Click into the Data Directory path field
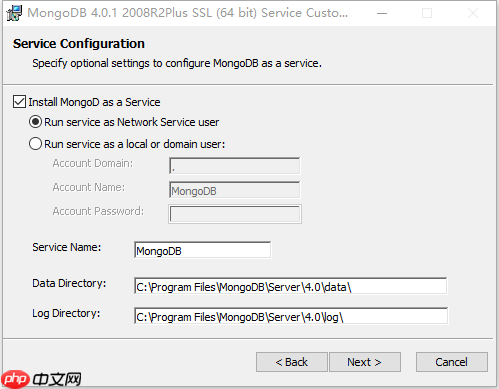The height and width of the screenshot is (389, 499). [x=290, y=286]
